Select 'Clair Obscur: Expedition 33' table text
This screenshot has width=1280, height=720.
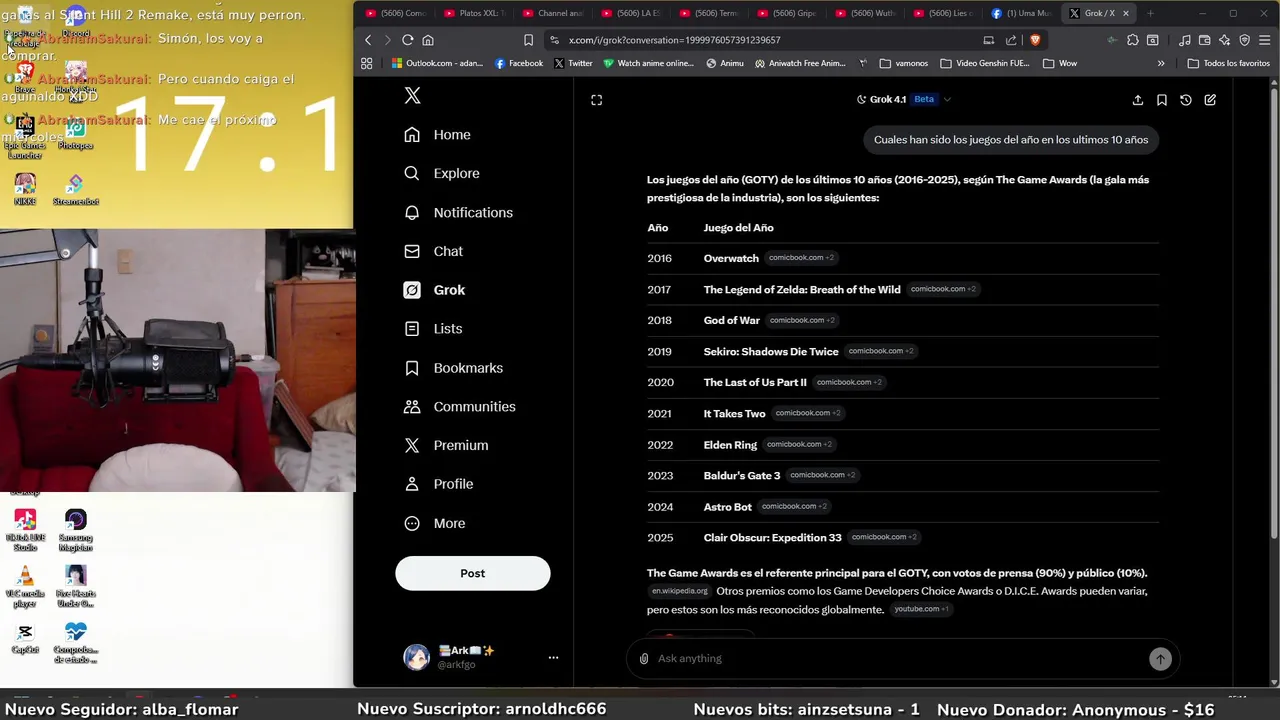(x=772, y=538)
